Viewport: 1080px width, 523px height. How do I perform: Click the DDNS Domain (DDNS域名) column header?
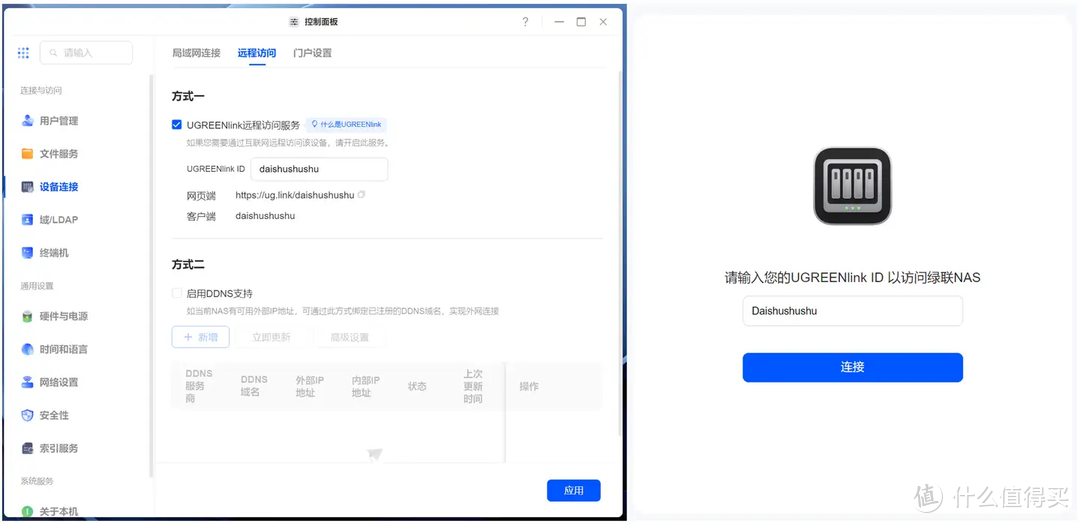click(x=254, y=386)
